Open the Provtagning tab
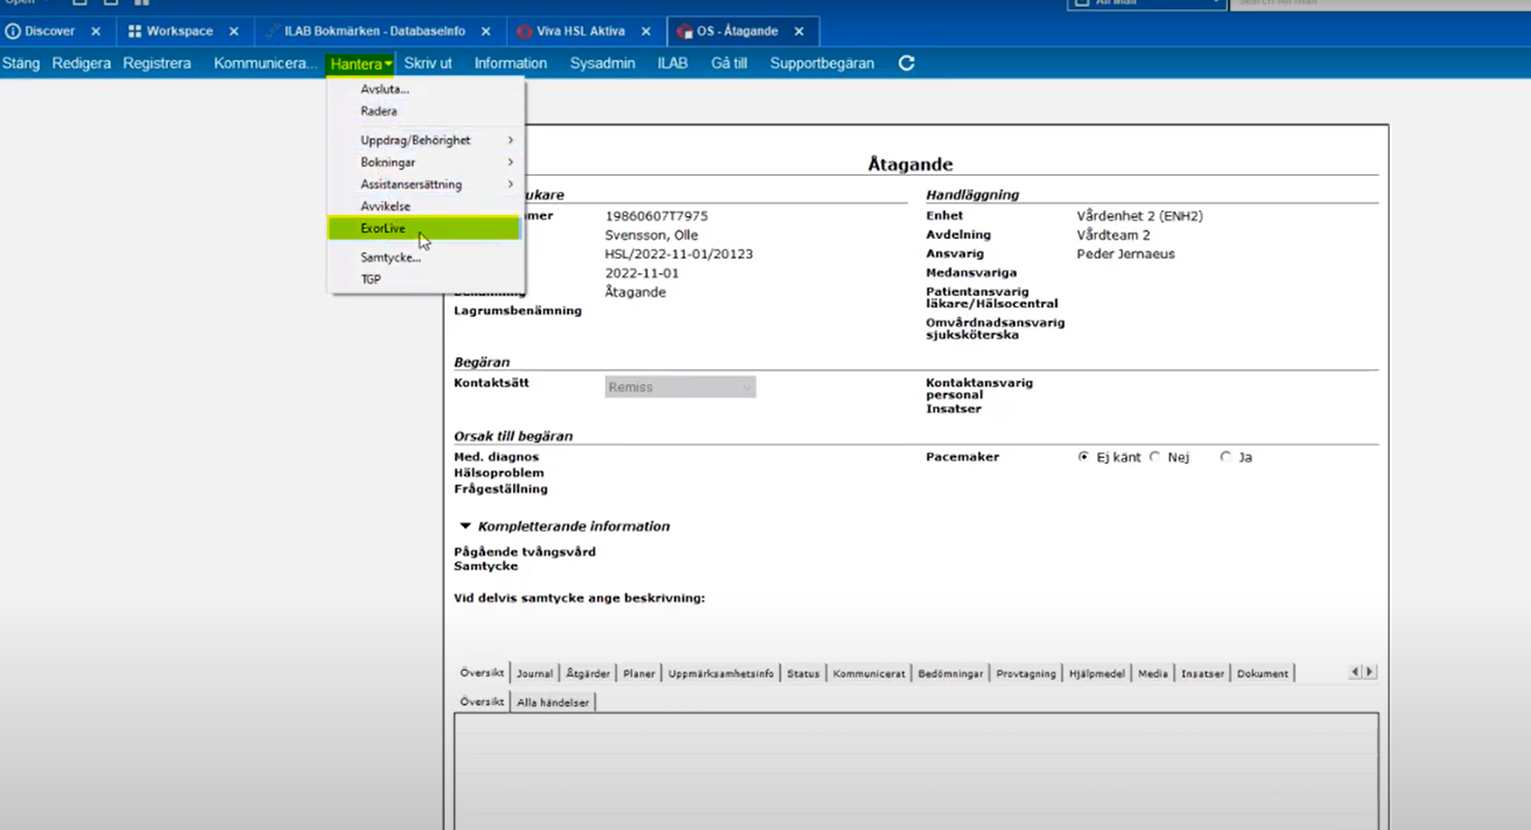The width and height of the screenshot is (1531, 830). point(1026,673)
